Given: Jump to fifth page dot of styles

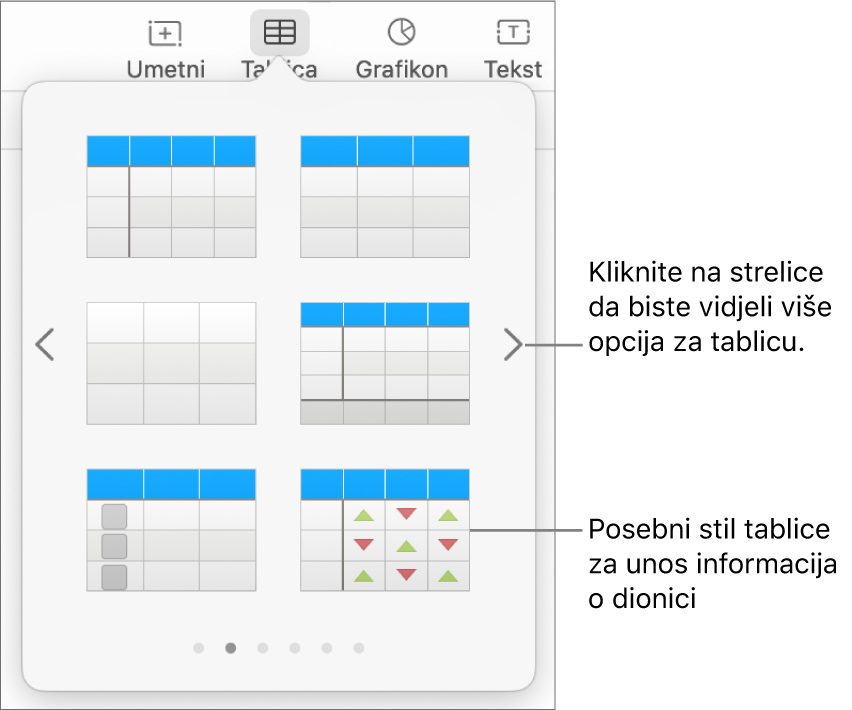Looking at the screenshot, I should point(327,648).
